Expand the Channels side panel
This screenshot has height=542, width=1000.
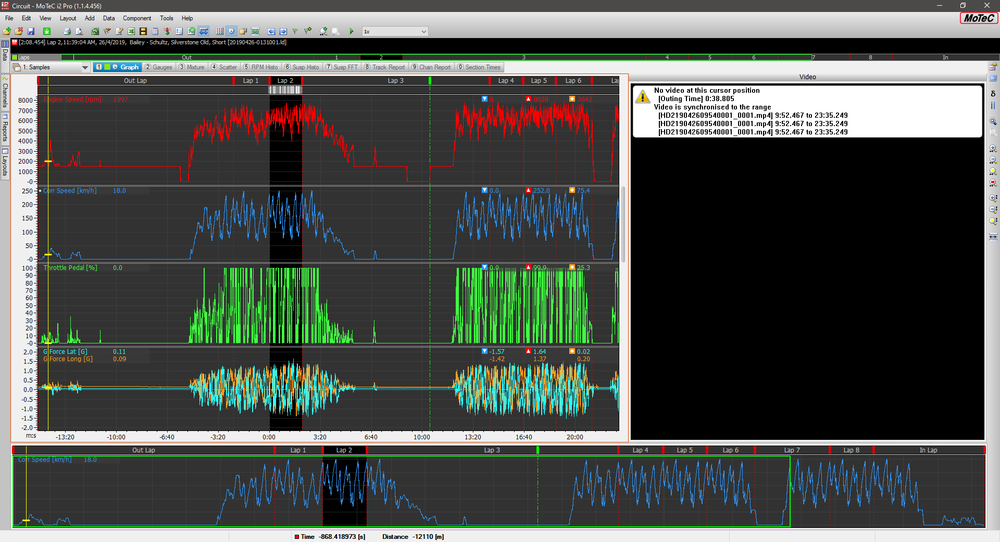[x=5, y=93]
